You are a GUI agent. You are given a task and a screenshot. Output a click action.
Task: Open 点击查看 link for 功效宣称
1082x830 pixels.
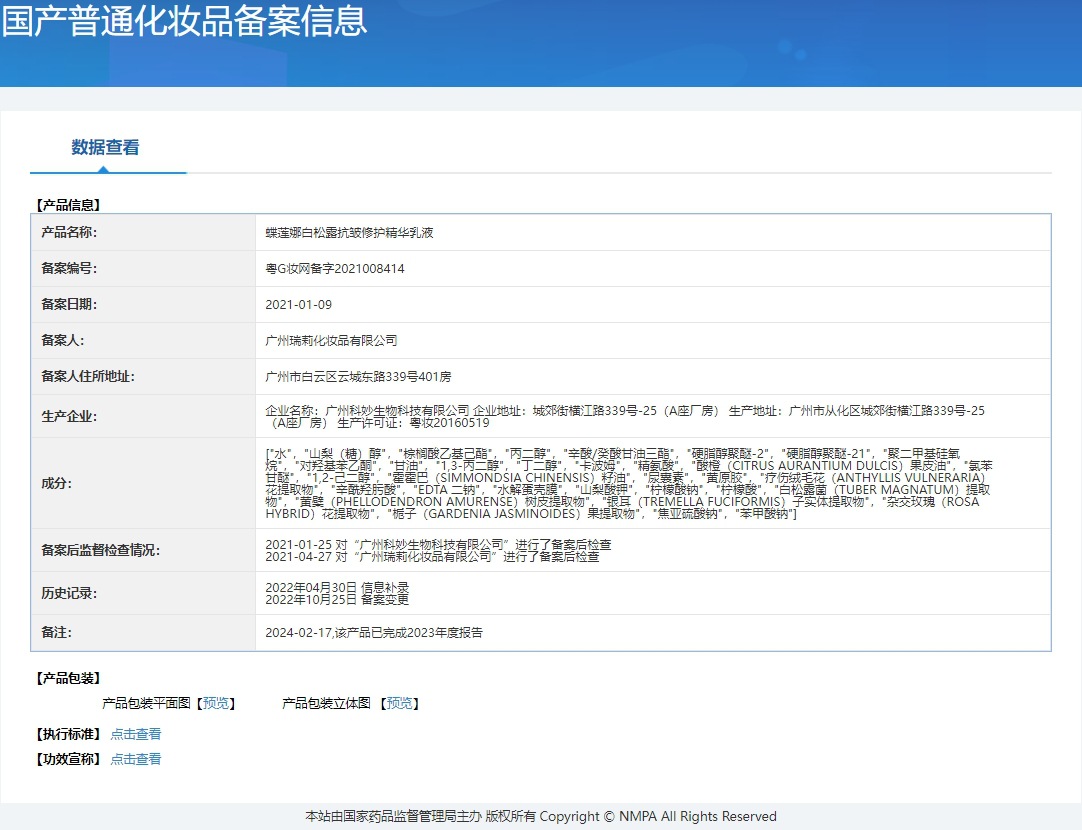pos(135,759)
